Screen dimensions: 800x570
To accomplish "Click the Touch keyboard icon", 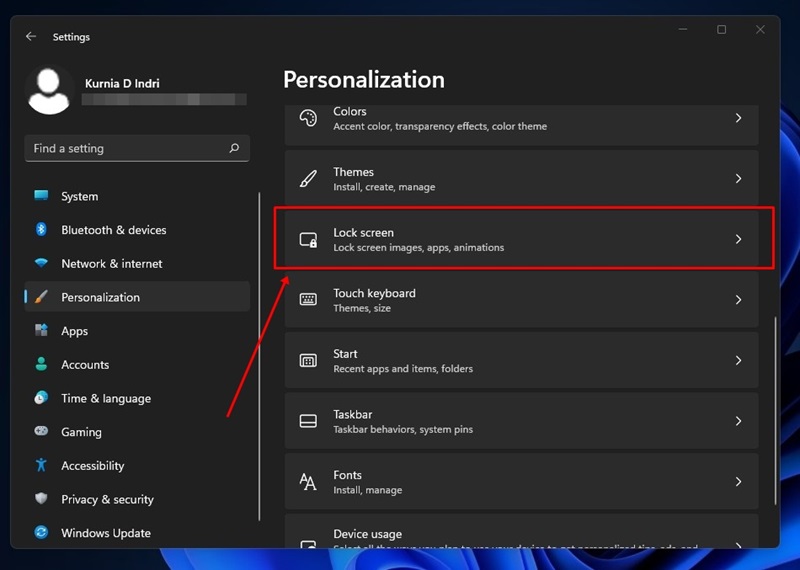I will (x=308, y=300).
